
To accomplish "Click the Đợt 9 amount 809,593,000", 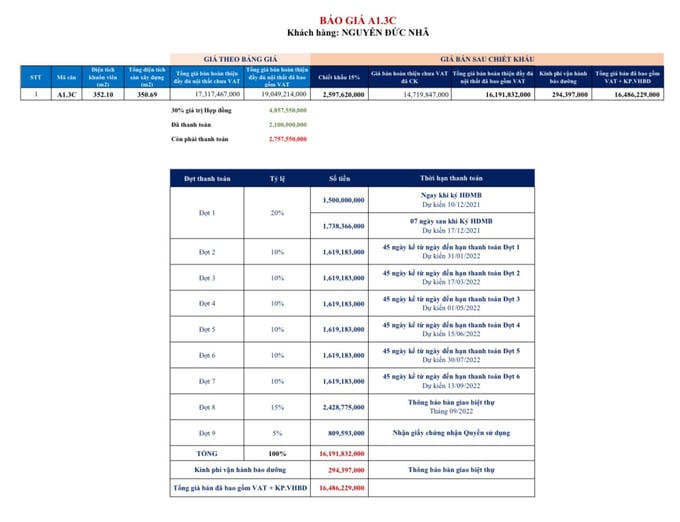I will tap(343, 434).
